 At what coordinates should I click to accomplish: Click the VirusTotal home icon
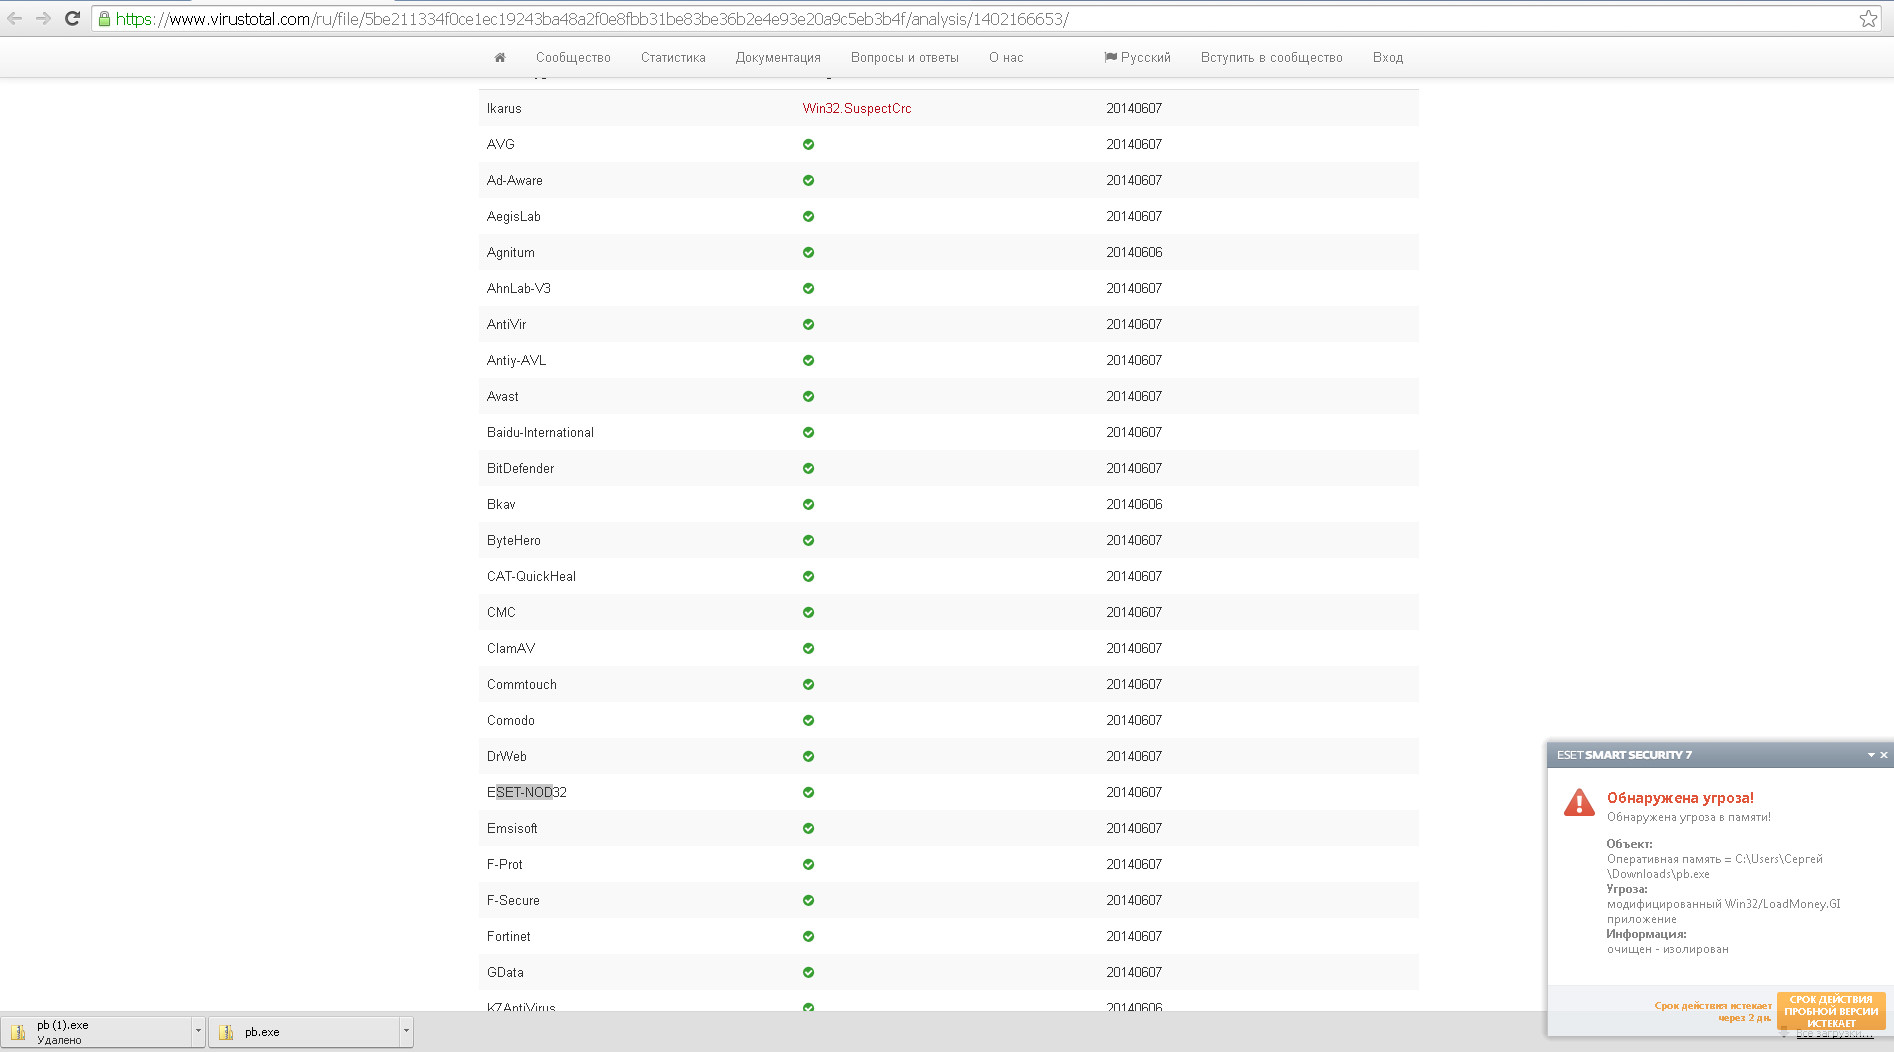[500, 58]
